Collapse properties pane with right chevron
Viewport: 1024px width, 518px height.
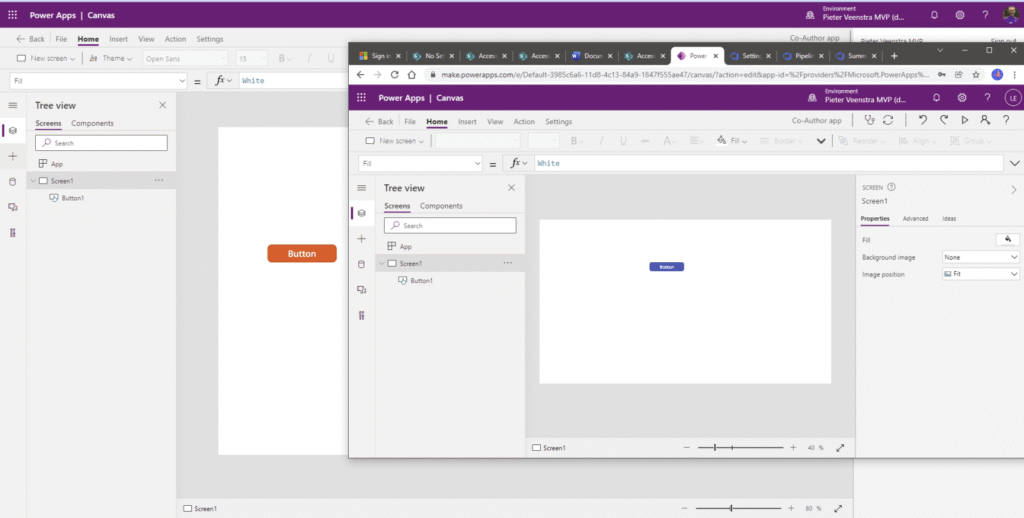[x=1014, y=189]
